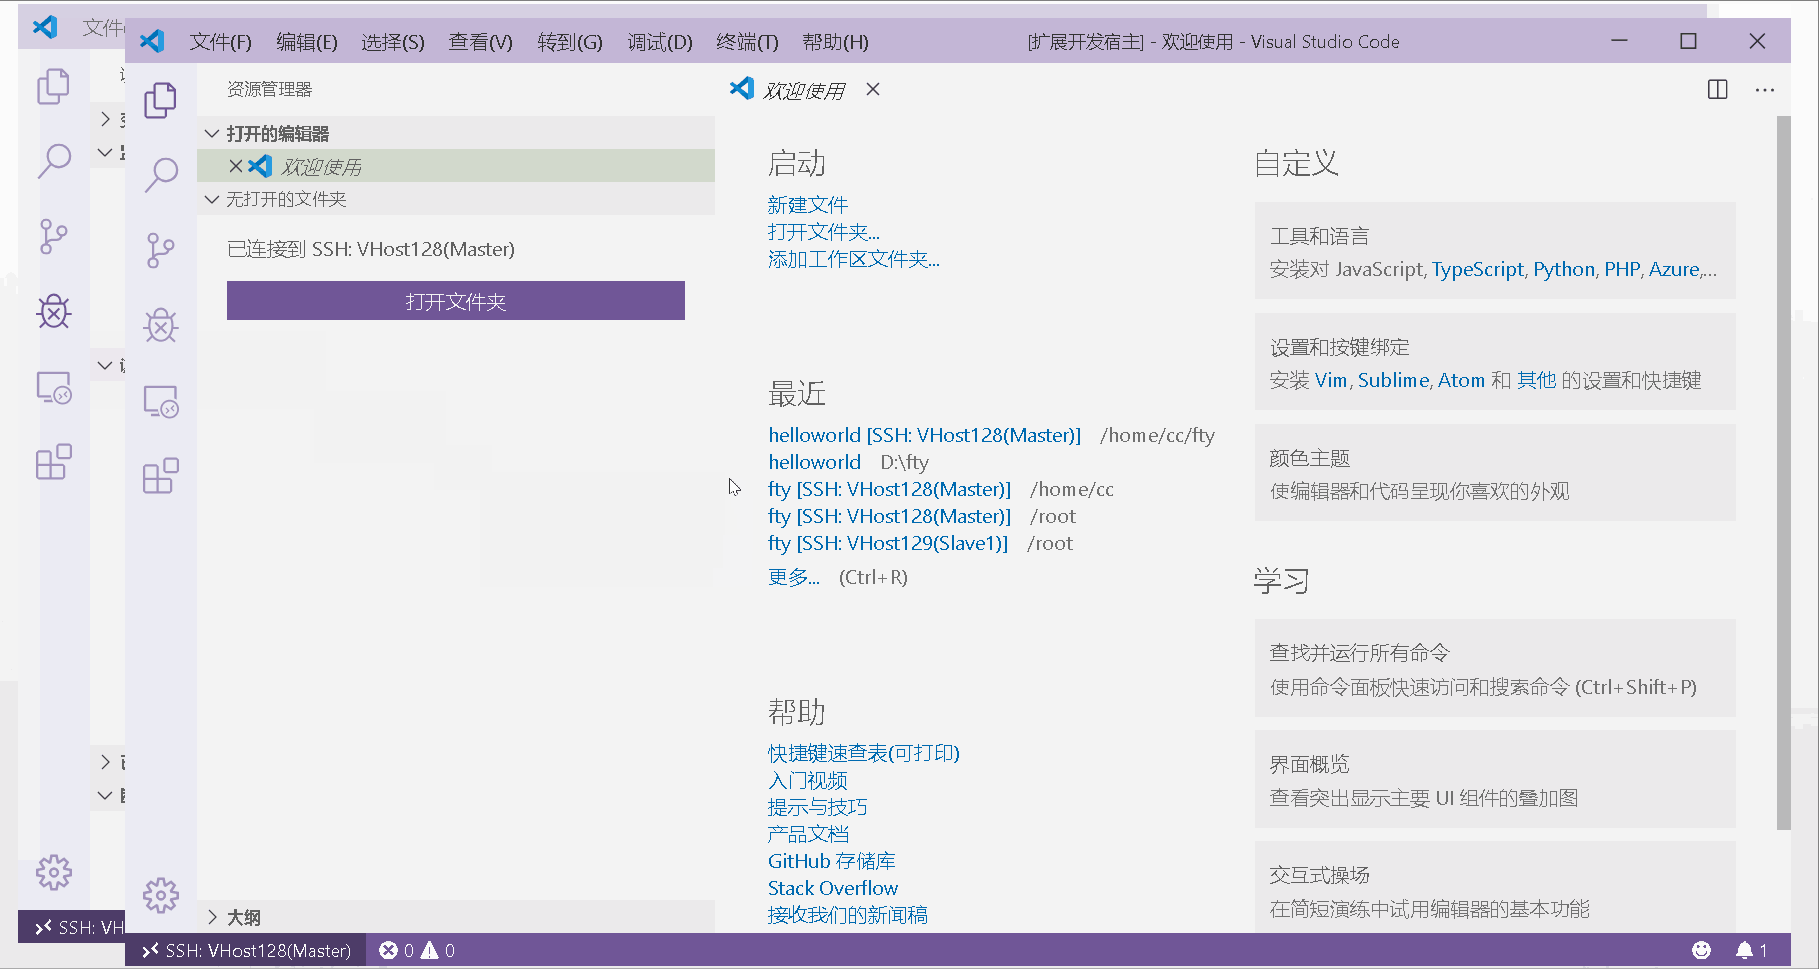Open the 查看(V) menu
1819x969 pixels.
(480, 42)
